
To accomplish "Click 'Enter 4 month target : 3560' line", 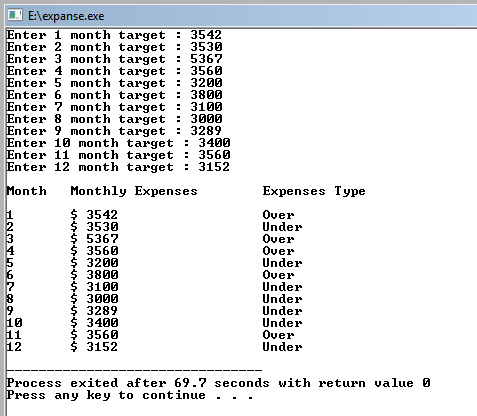I will 114,71.
